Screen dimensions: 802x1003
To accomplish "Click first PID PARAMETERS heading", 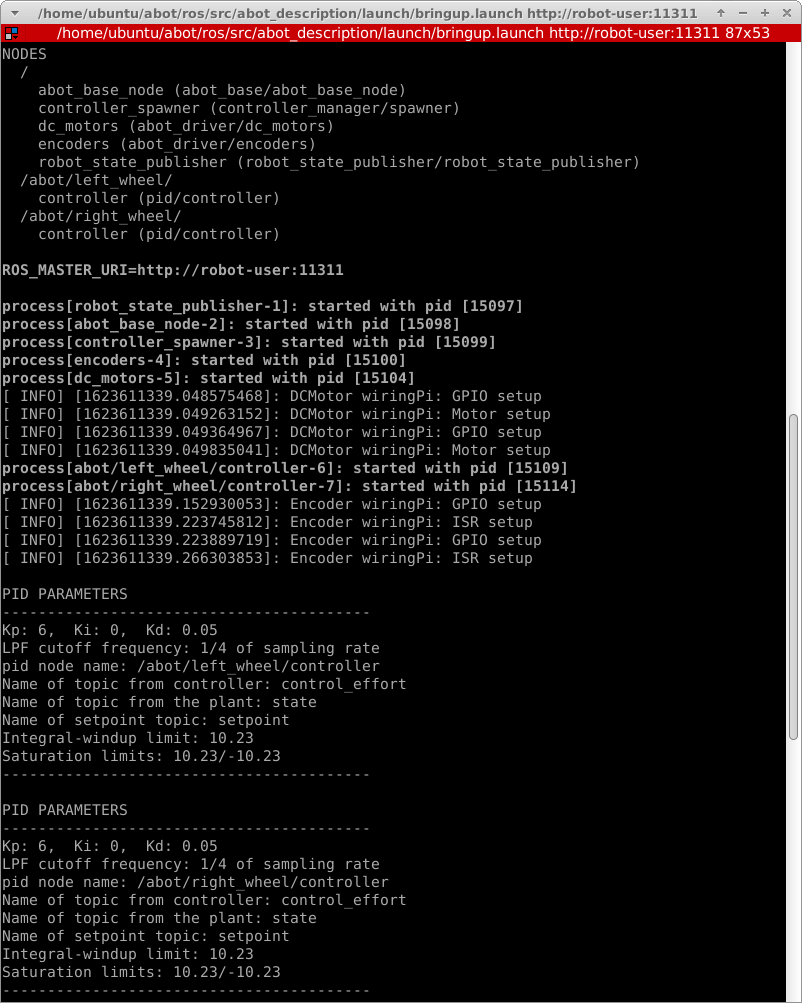I will pos(65,594).
